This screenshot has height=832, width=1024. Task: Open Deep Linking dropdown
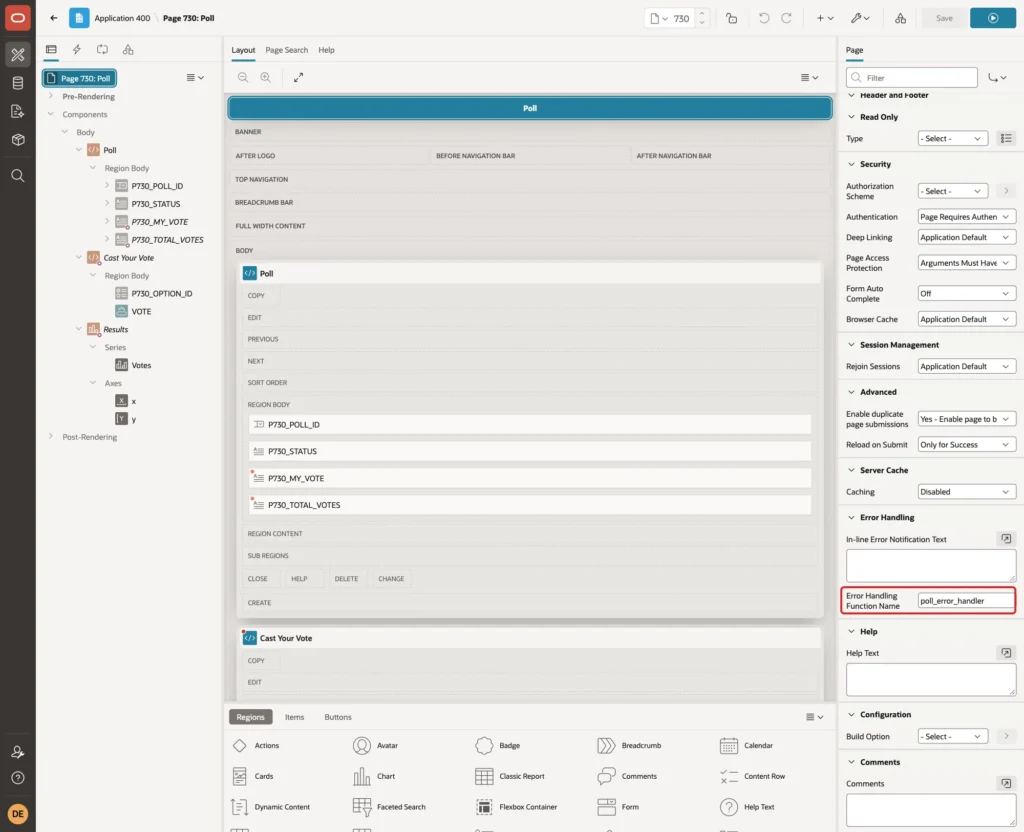tap(966, 237)
